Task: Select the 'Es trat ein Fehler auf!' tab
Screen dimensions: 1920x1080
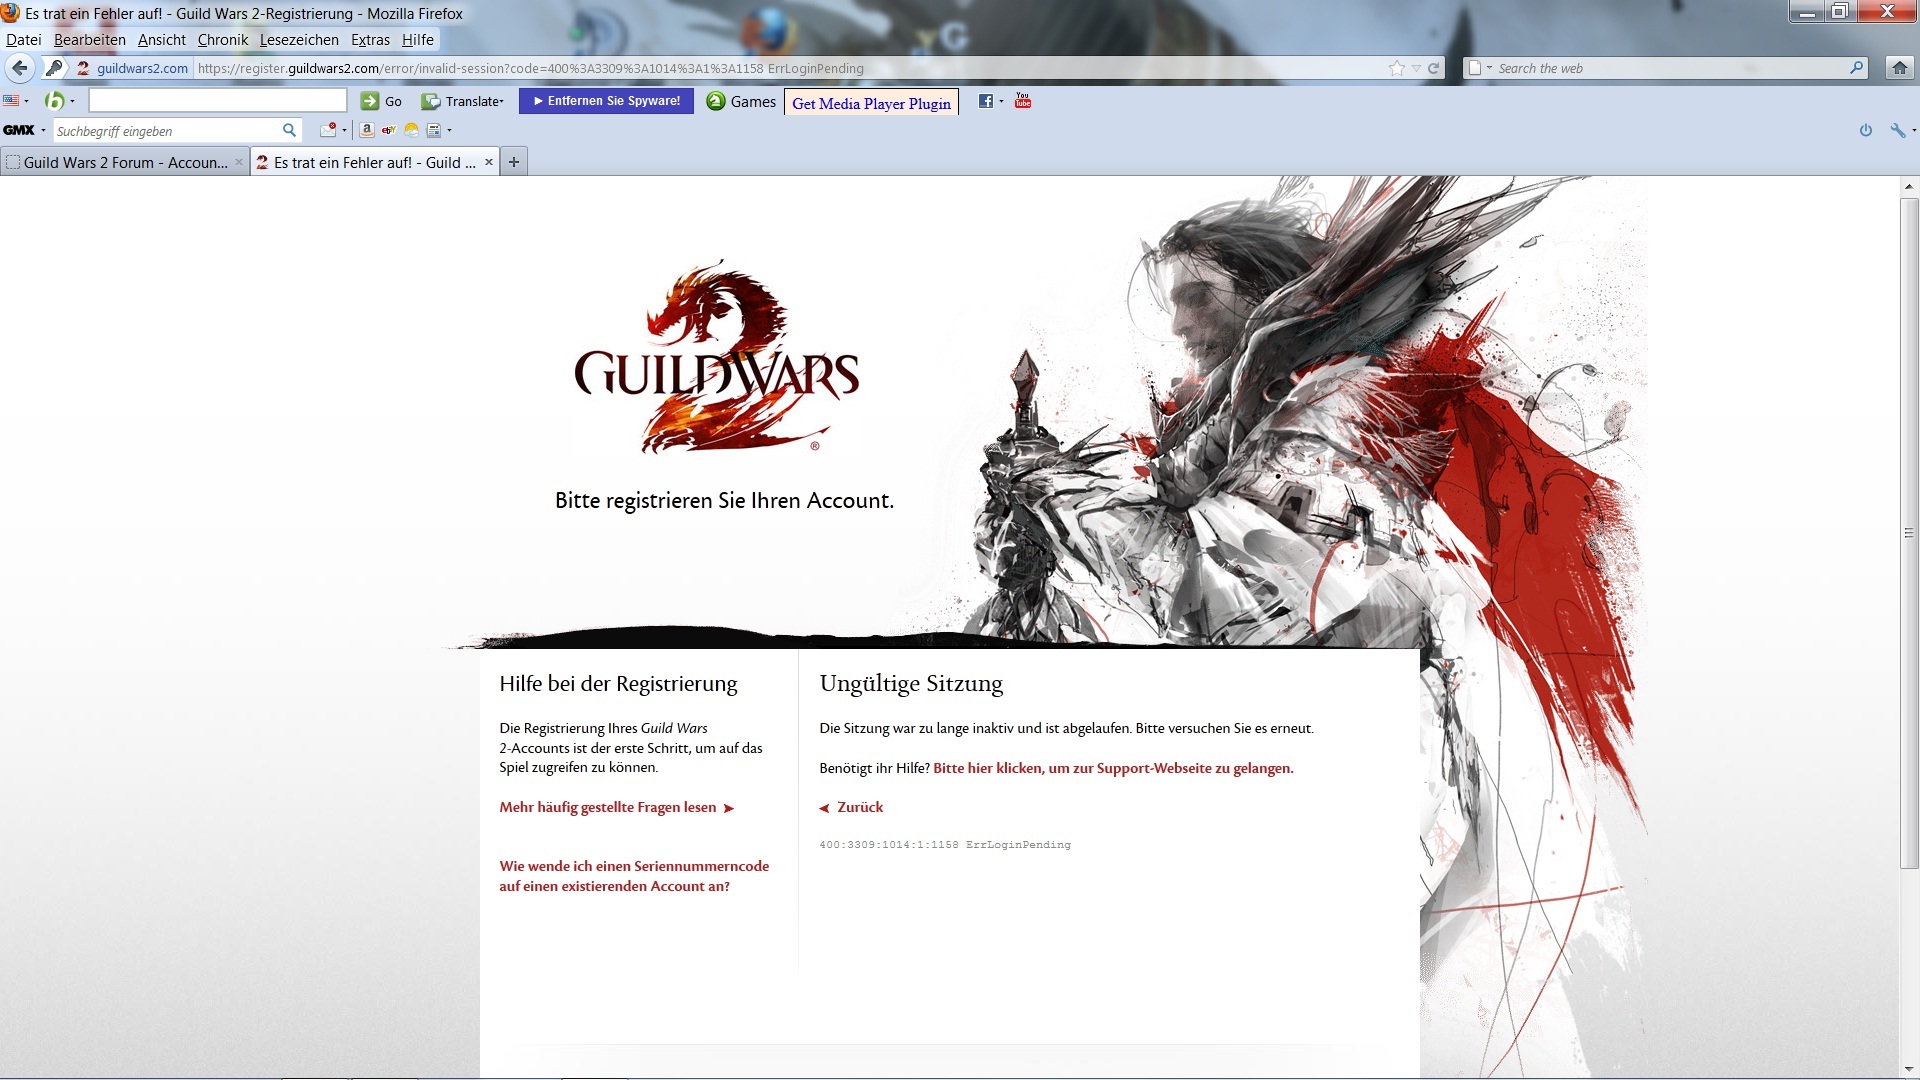Action: (374, 162)
